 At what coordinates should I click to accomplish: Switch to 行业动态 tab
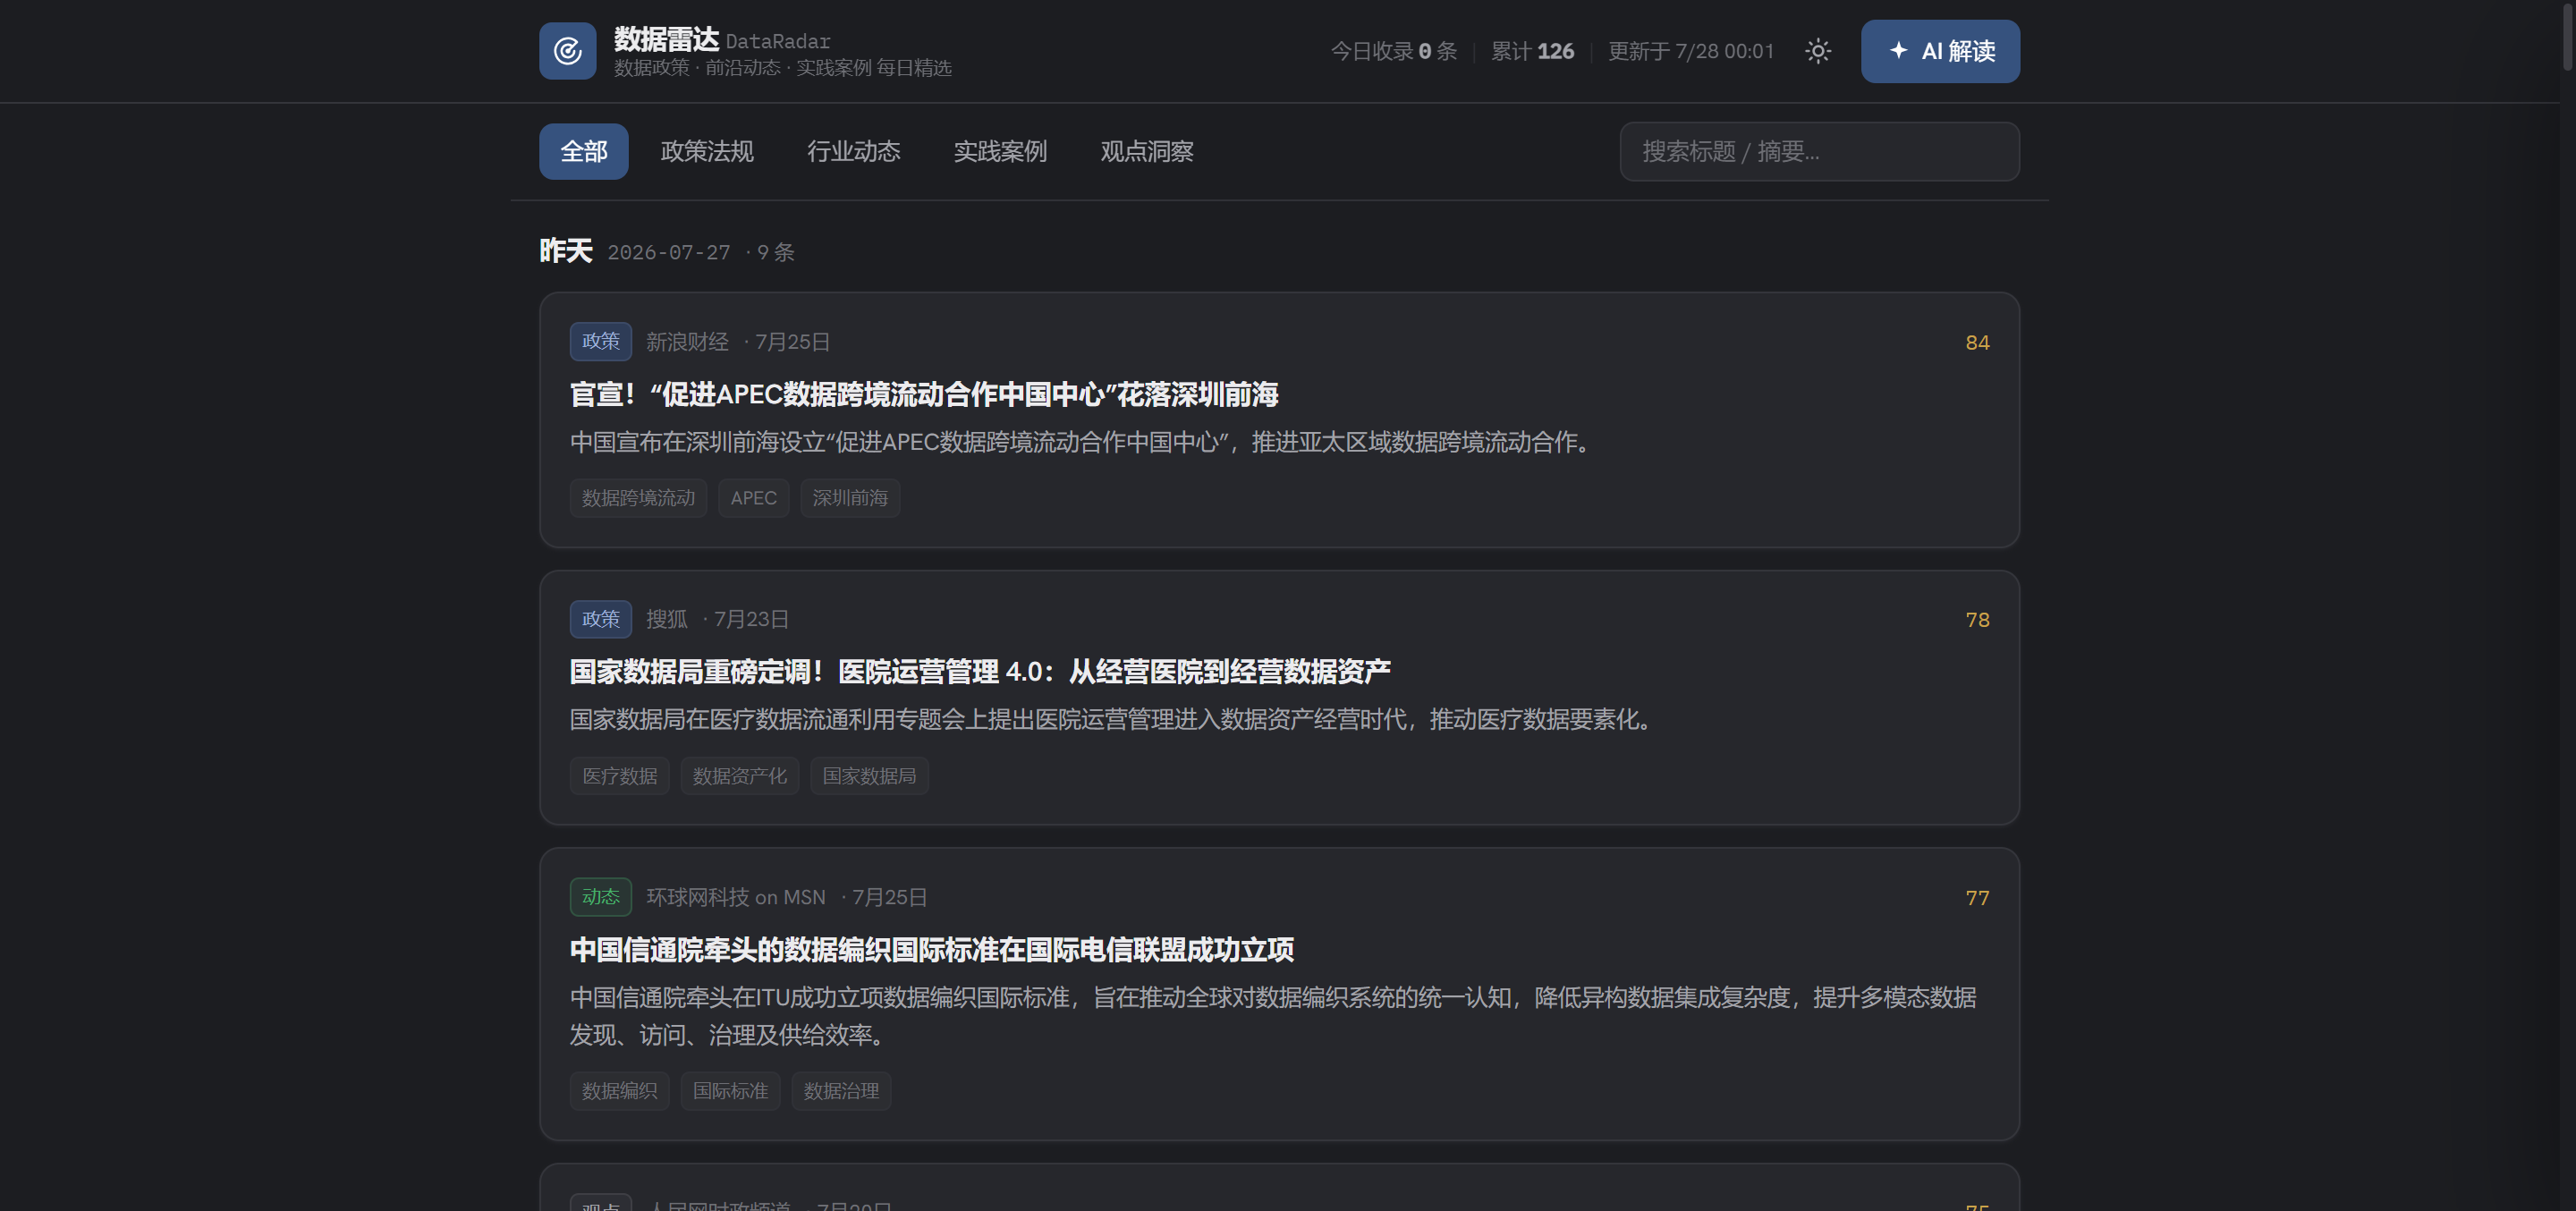click(853, 151)
